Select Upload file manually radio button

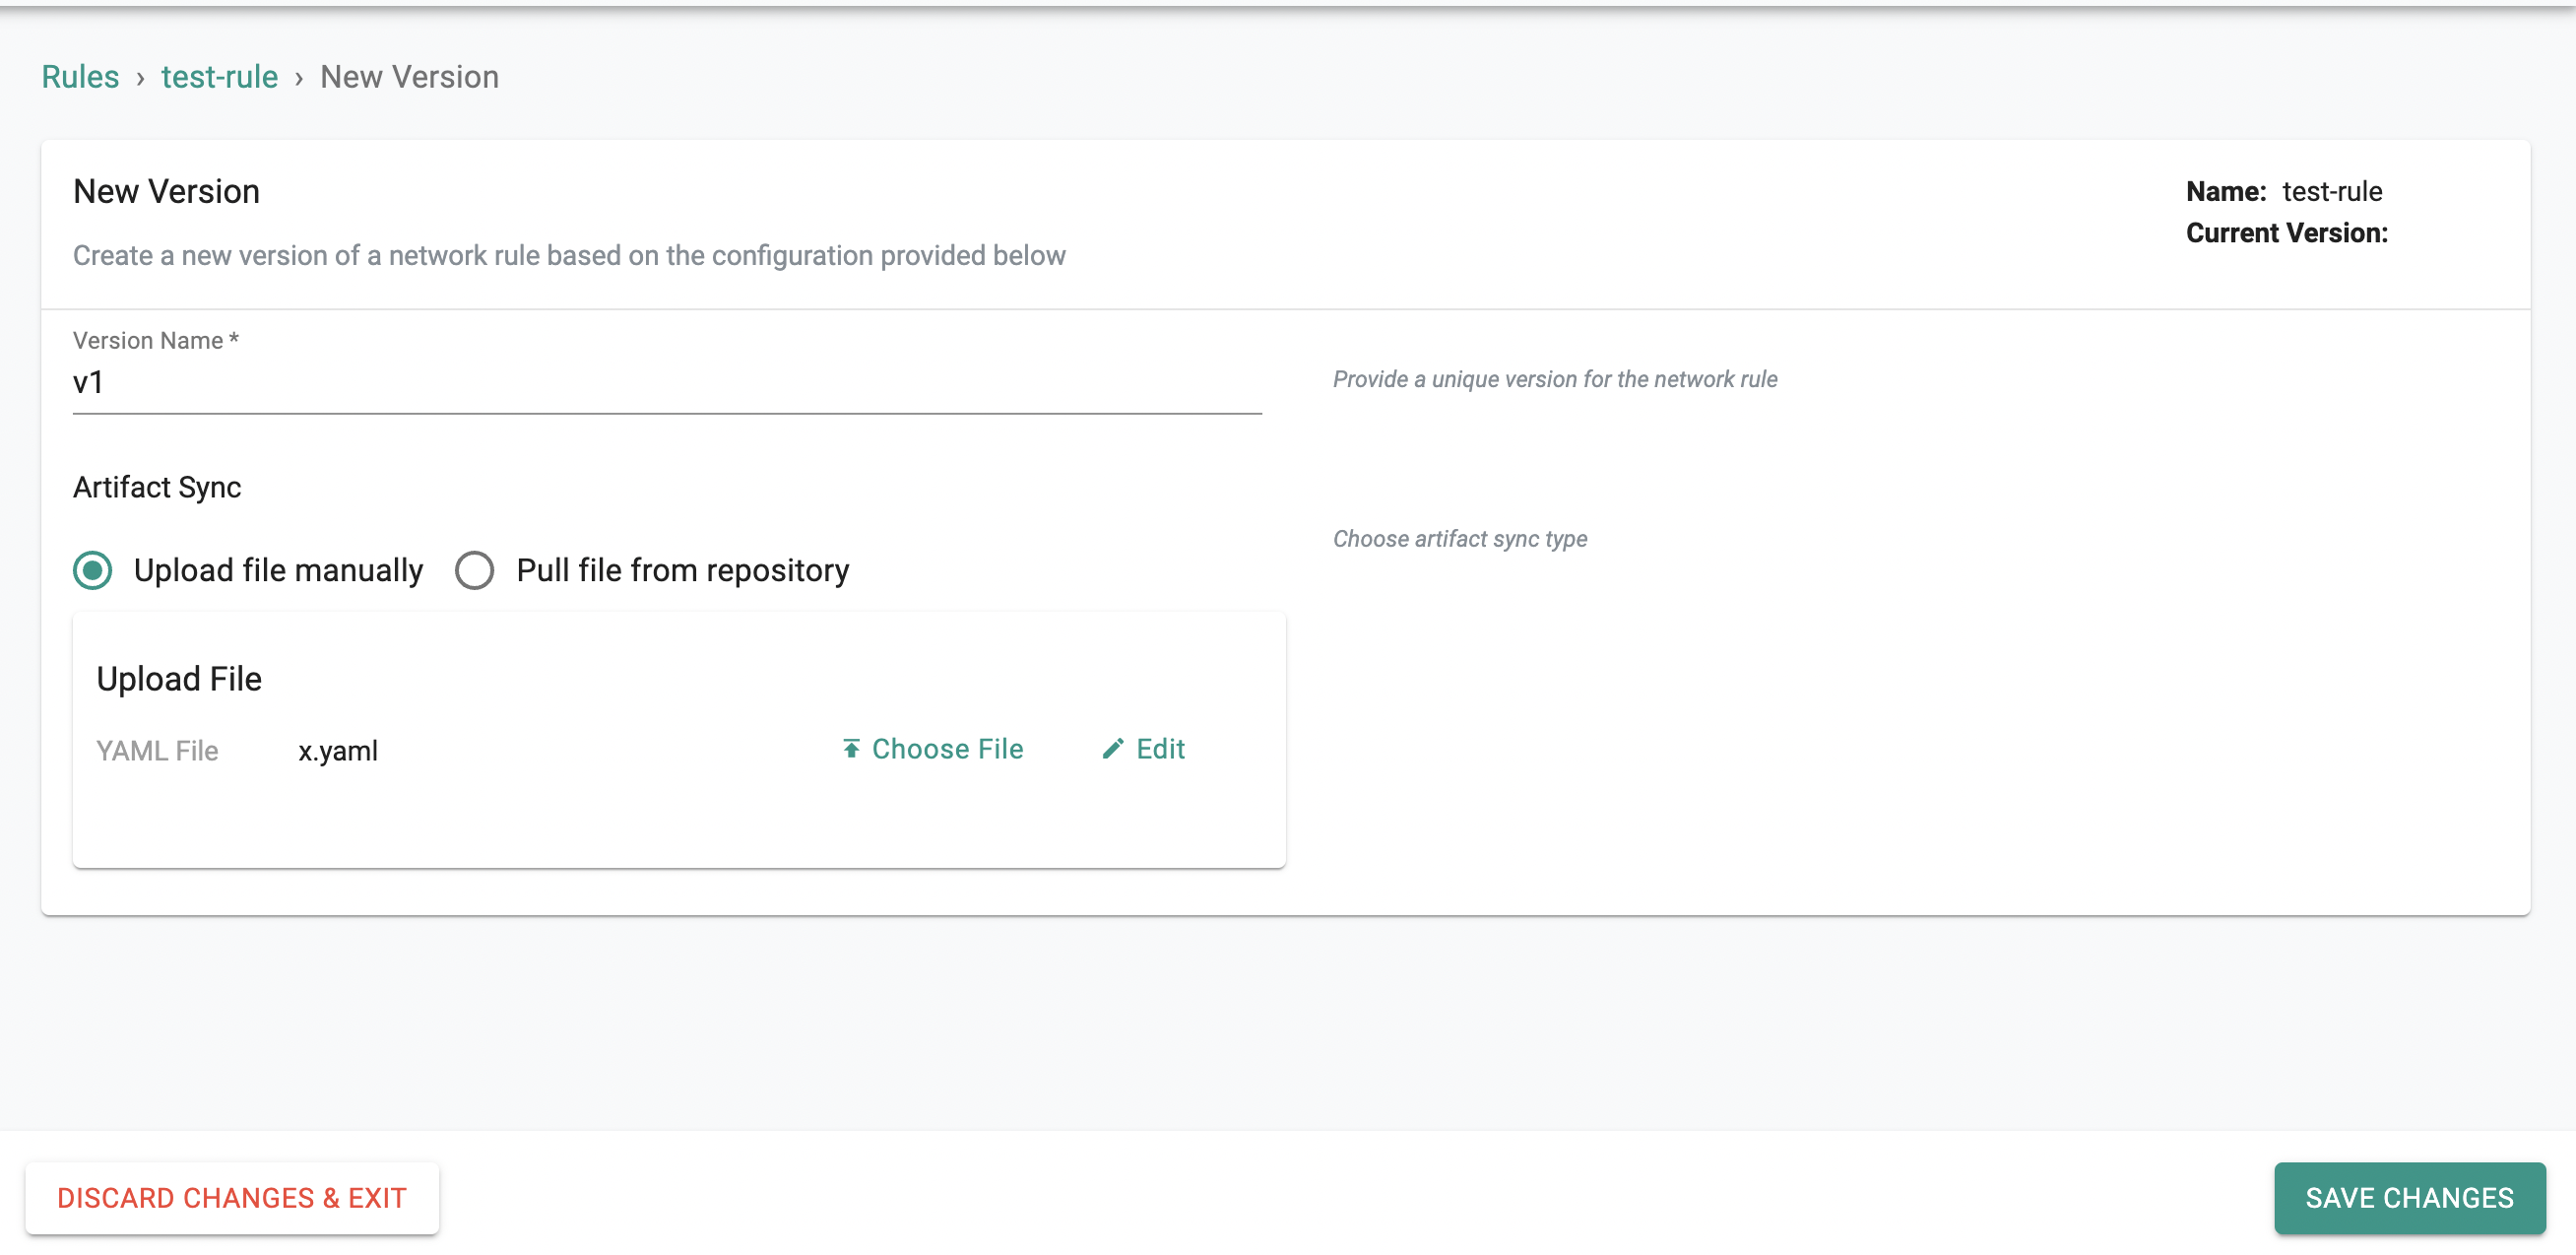[x=94, y=570]
